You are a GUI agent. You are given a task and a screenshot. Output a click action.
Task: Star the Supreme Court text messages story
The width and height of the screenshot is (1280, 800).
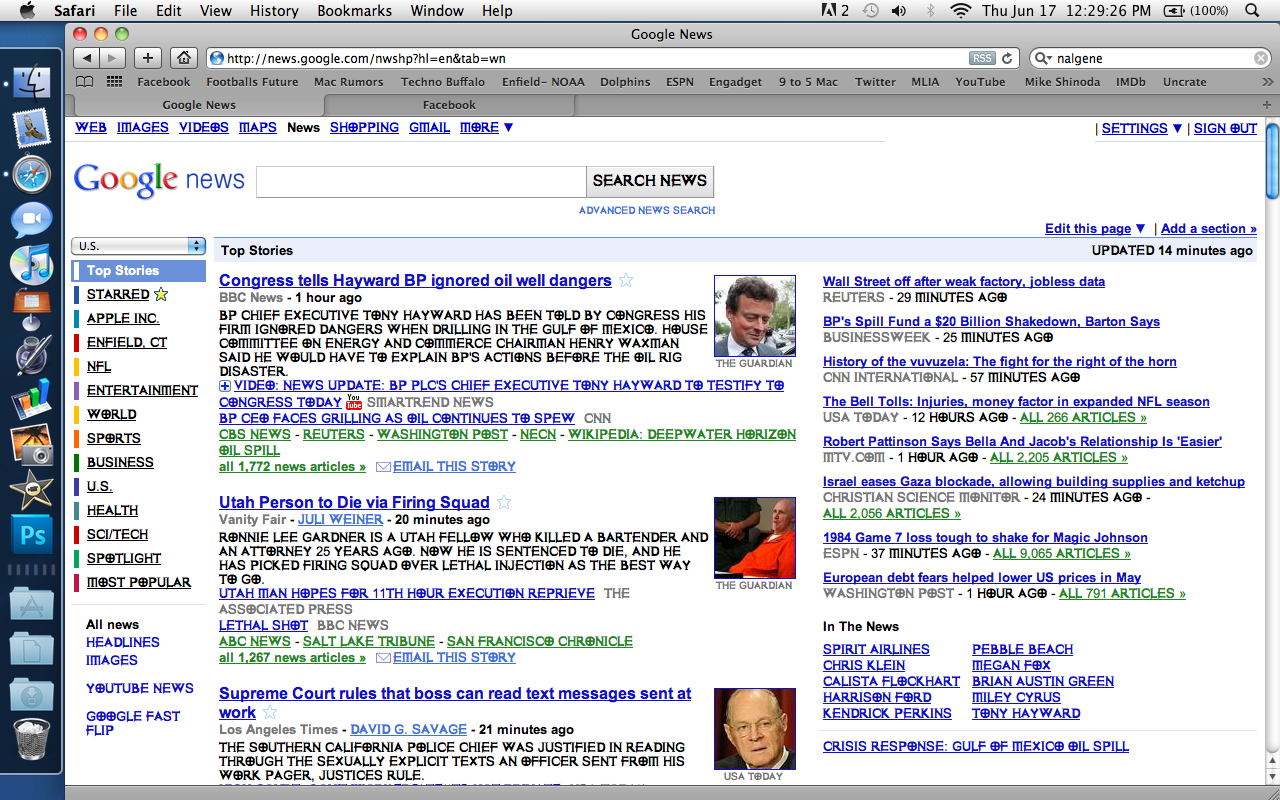coord(269,712)
